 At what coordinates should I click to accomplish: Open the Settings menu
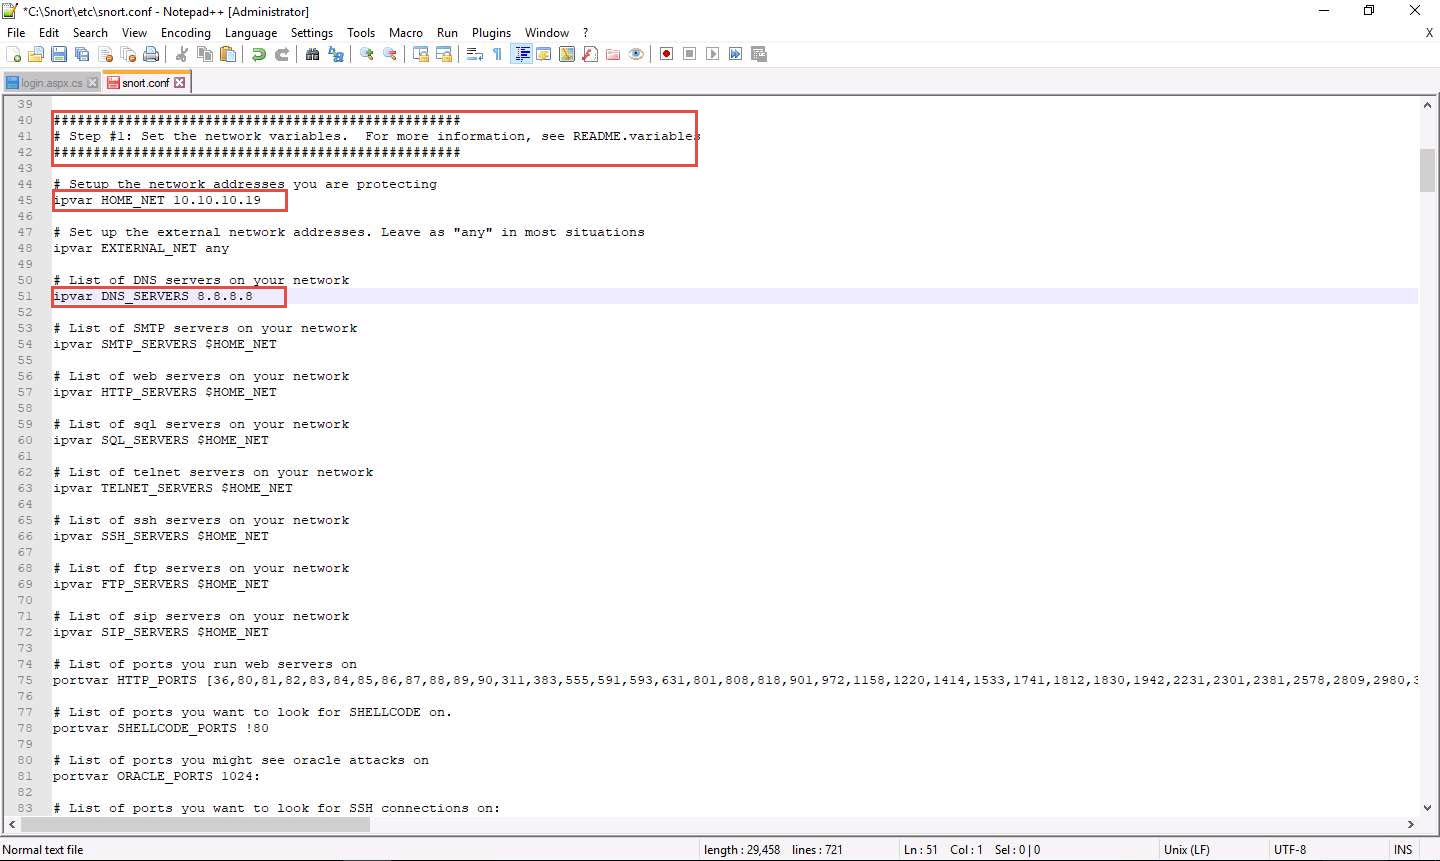(x=312, y=32)
